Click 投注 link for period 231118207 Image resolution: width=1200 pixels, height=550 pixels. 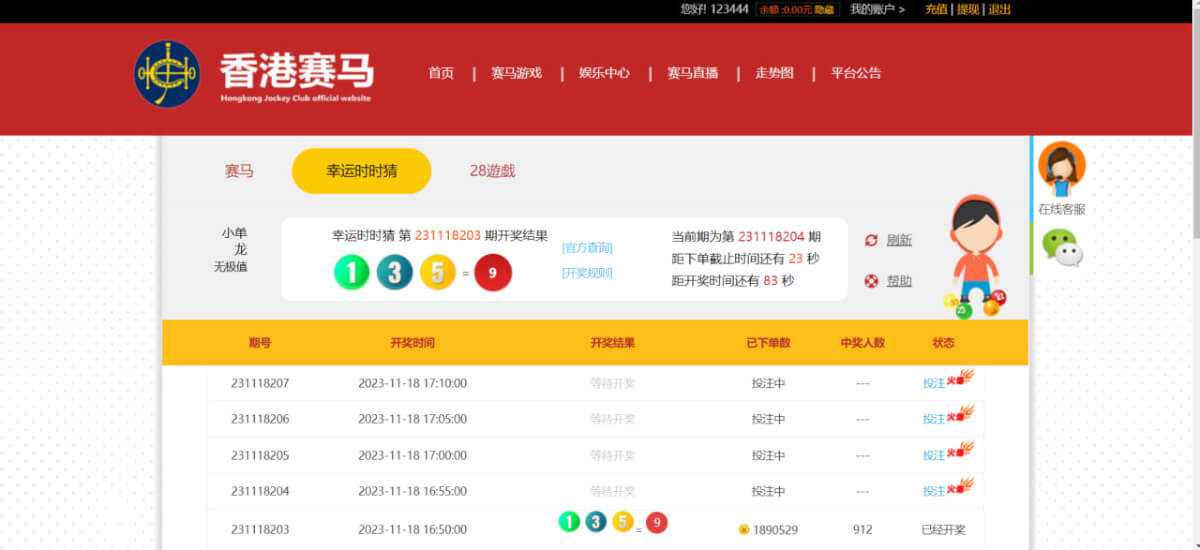coord(933,383)
